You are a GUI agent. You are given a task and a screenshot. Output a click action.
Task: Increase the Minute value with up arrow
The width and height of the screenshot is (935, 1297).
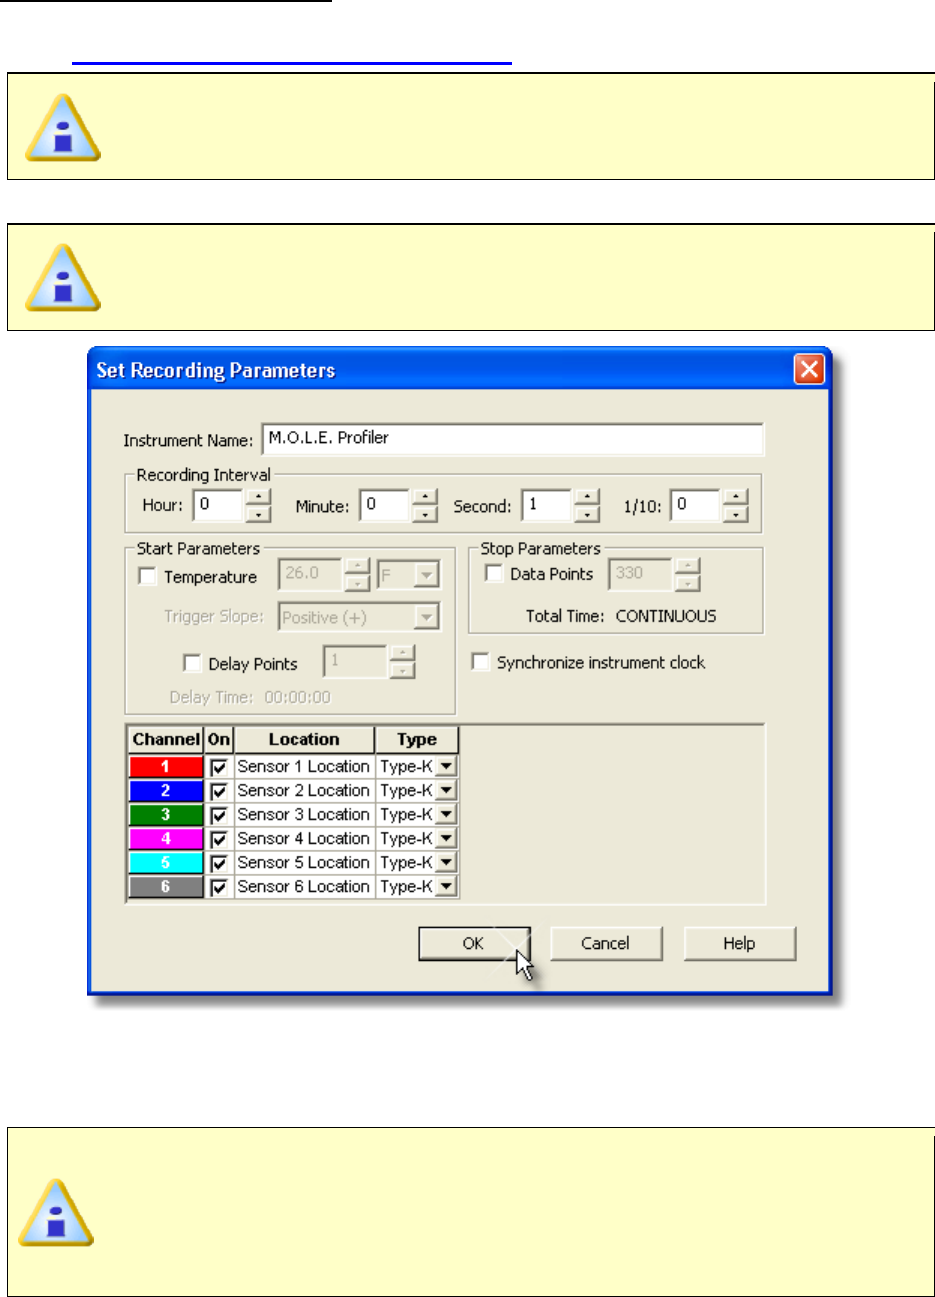coord(425,497)
